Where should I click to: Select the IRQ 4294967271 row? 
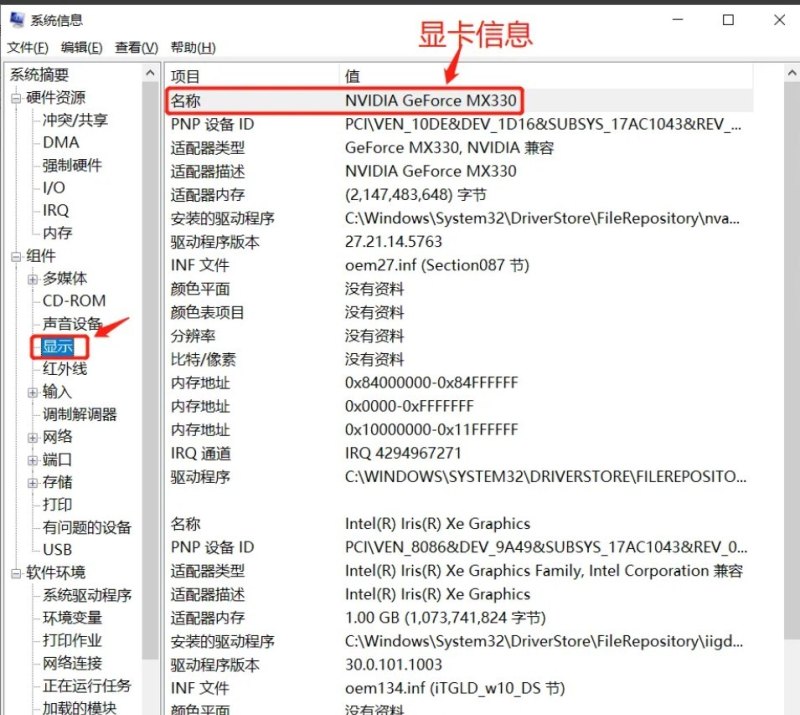459,453
